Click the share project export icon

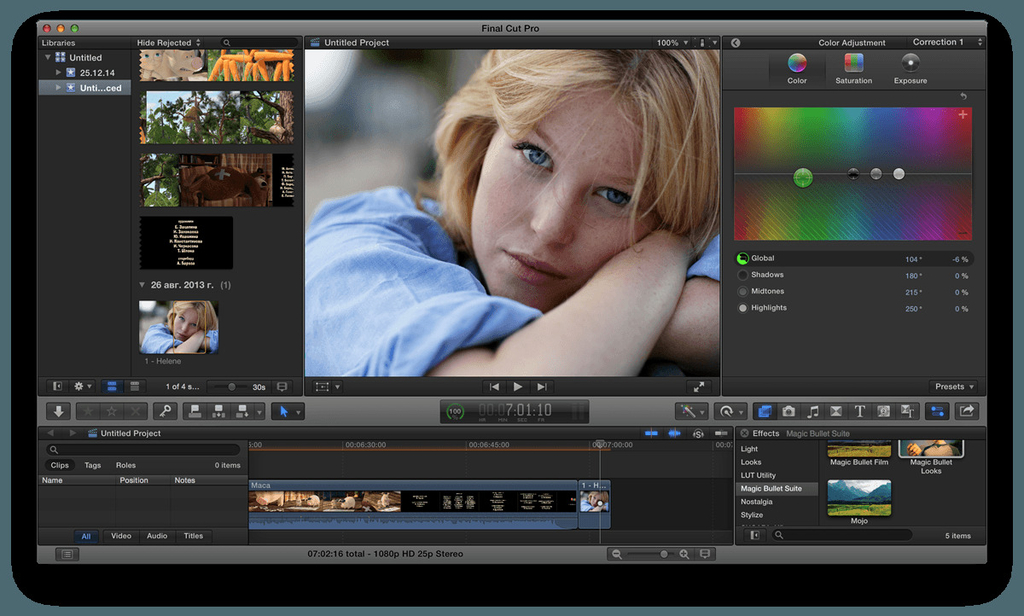967,411
